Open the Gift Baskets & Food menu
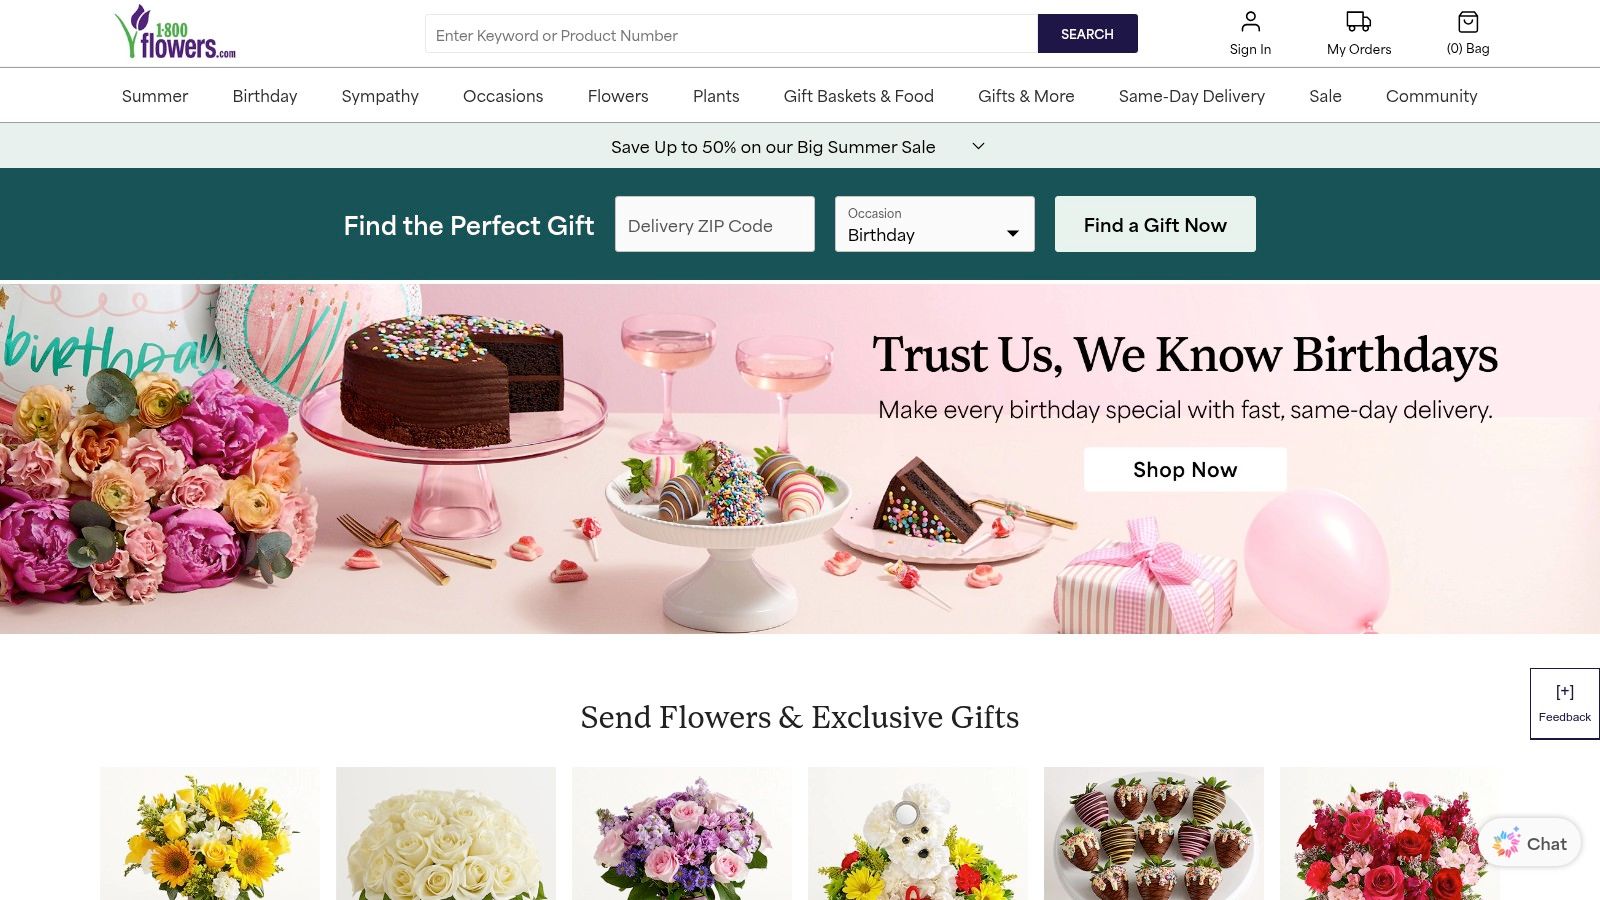The height and width of the screenshot is (900, 1600). [x=858, y=96]
